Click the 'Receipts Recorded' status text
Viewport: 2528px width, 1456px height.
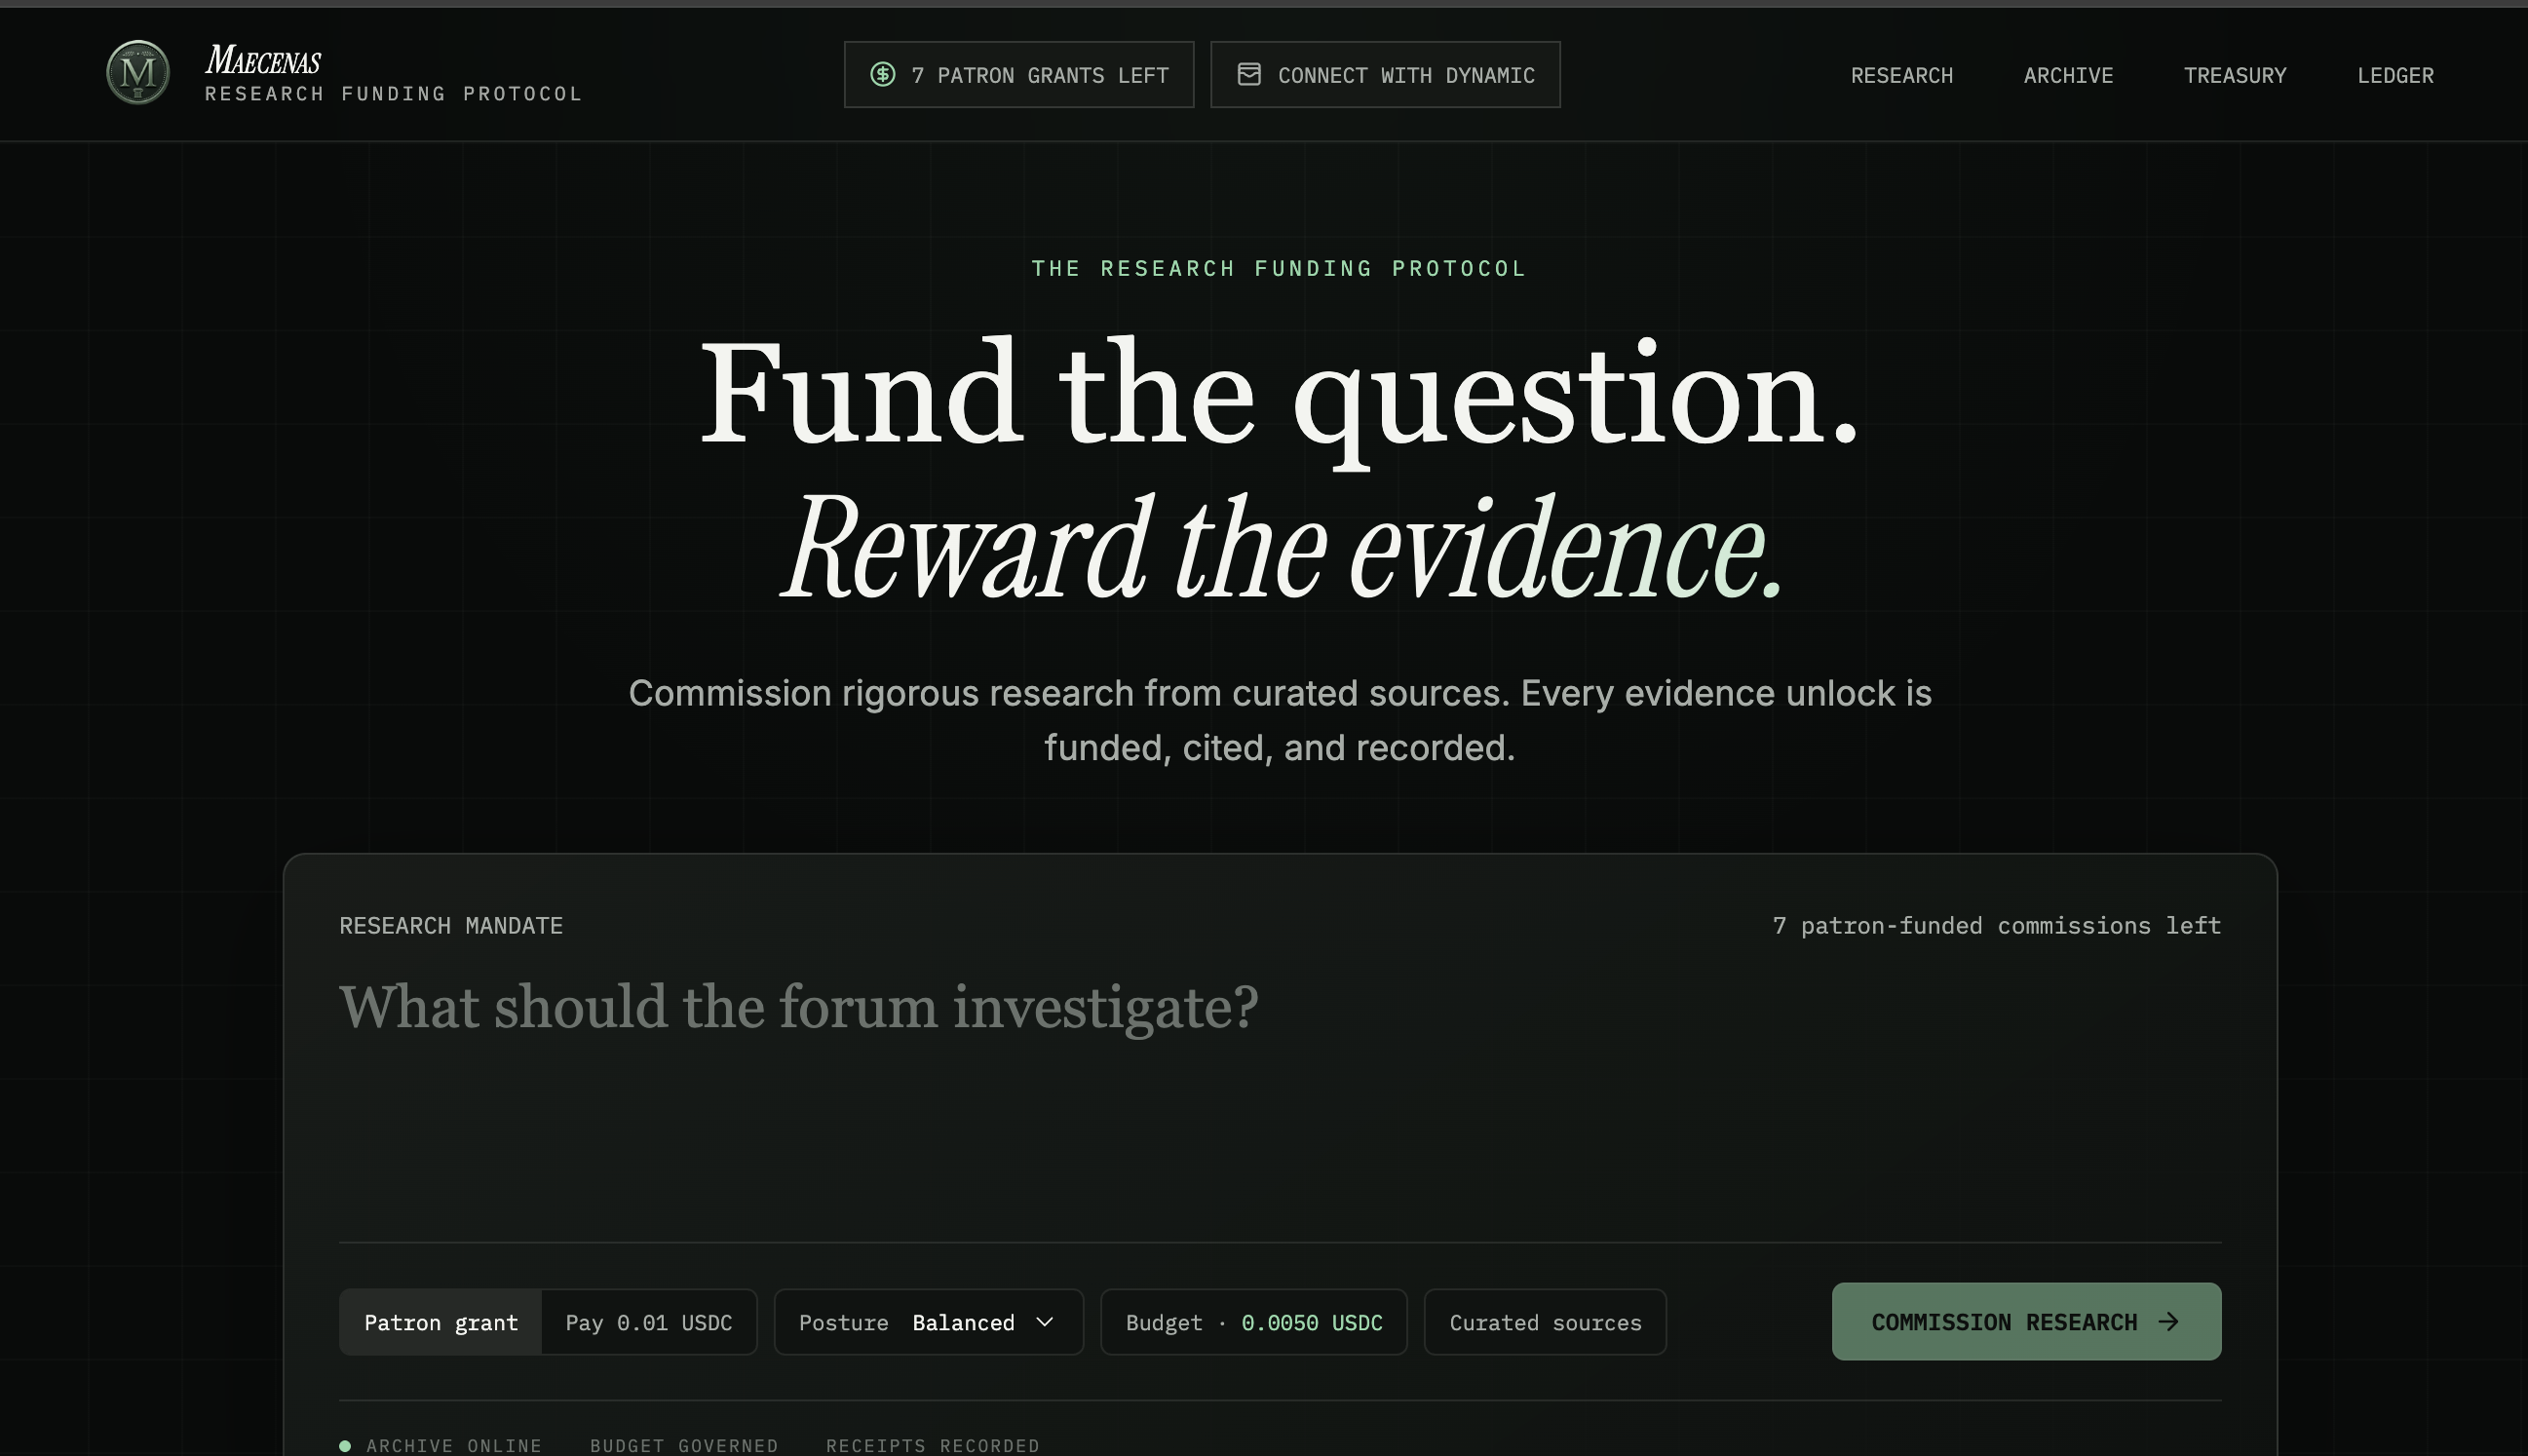tap(933, 1446)
